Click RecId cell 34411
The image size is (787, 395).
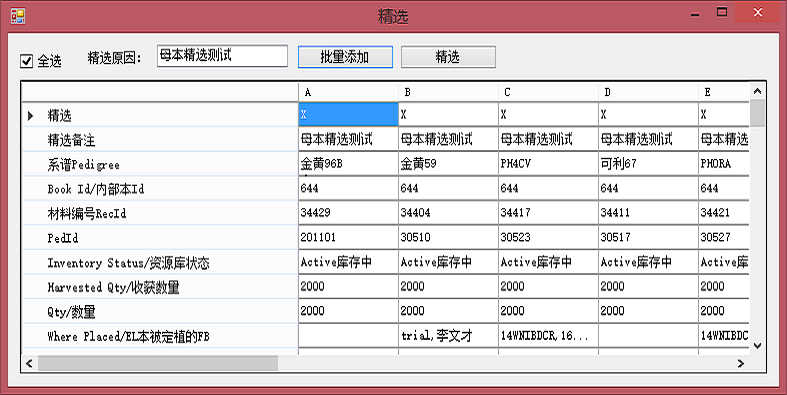coord(648,213)
